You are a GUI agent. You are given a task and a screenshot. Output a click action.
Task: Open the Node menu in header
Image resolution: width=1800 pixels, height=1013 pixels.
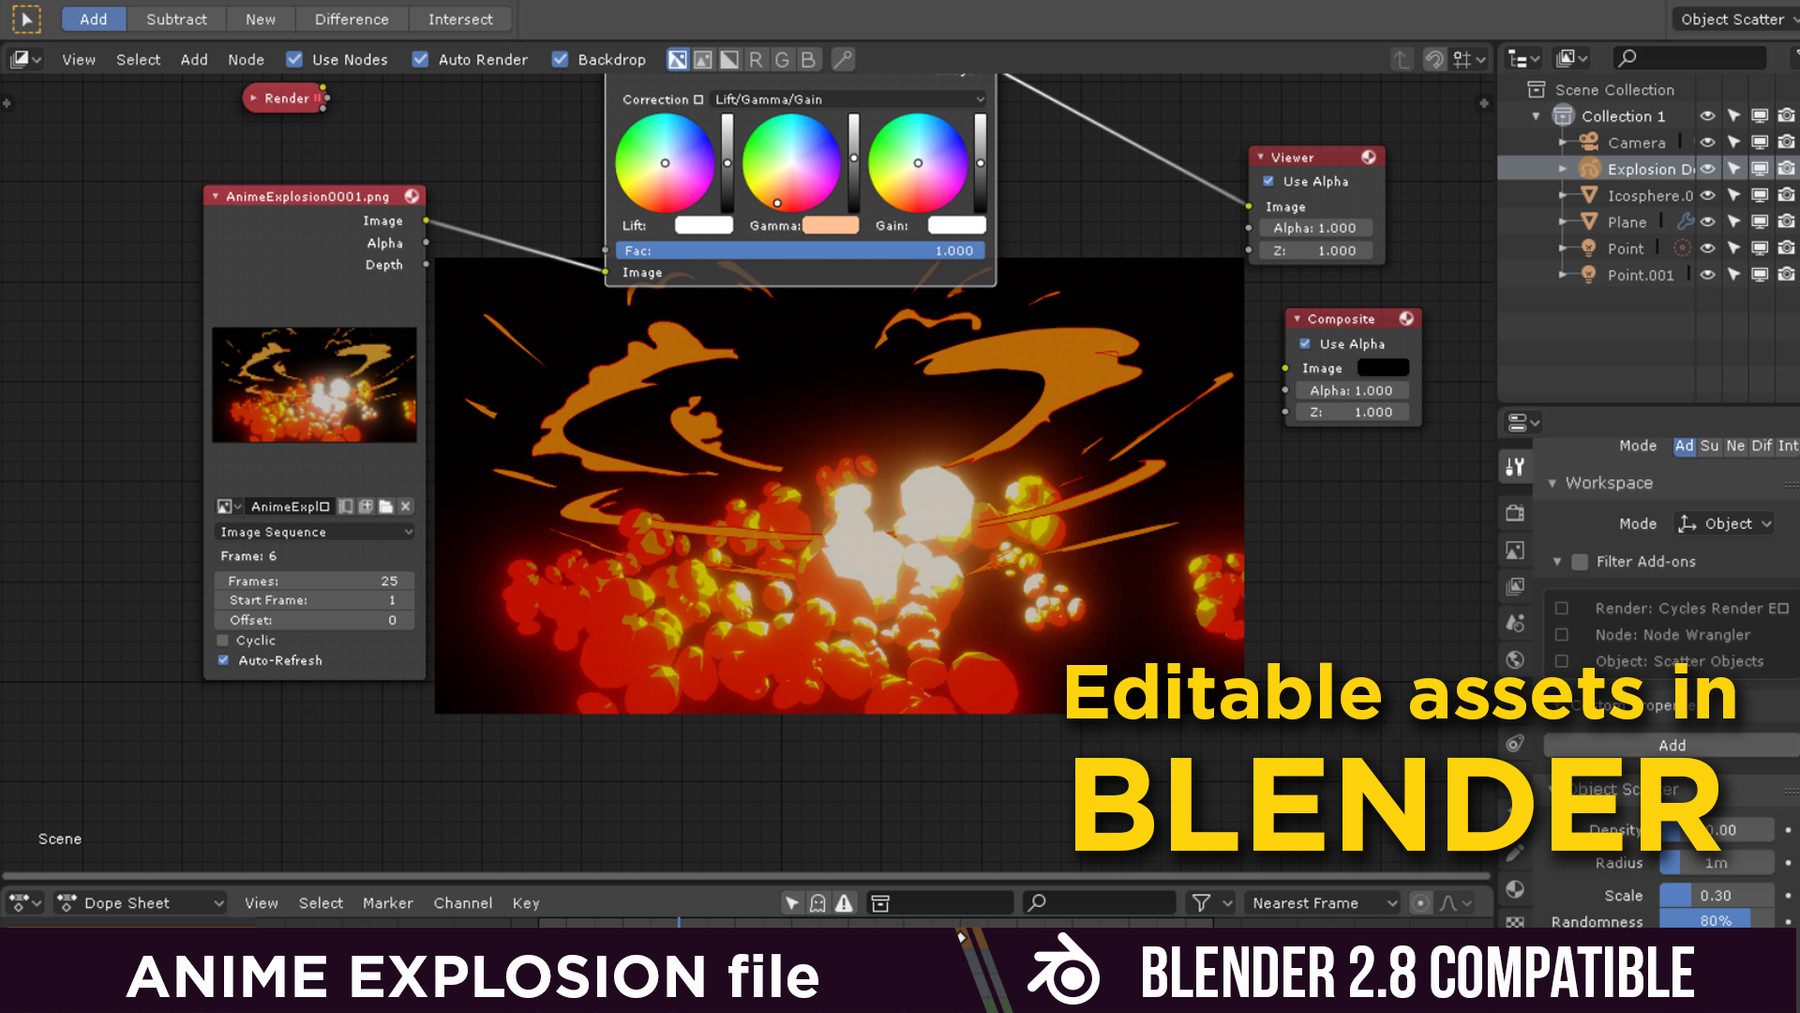click(246, 59)
